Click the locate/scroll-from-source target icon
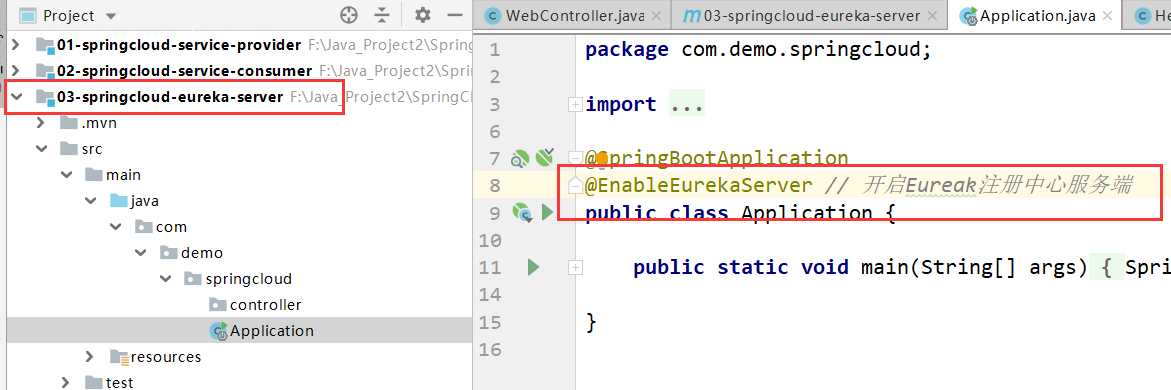 click(x=349, y=15)
